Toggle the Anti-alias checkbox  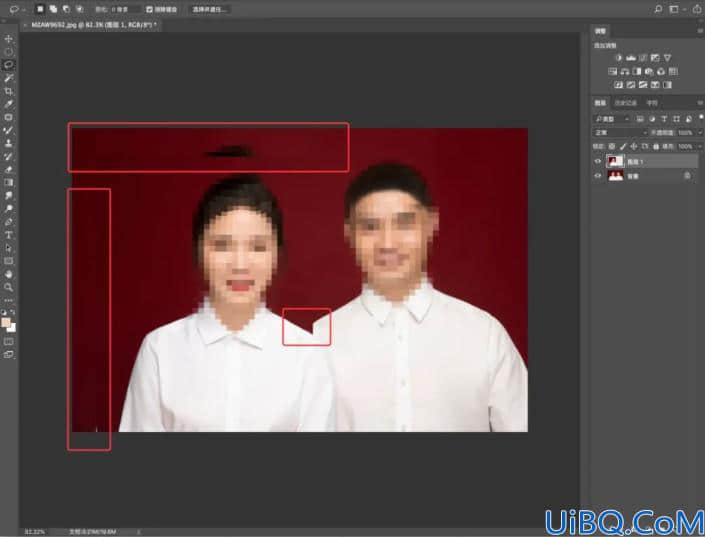tap(149, 9)
